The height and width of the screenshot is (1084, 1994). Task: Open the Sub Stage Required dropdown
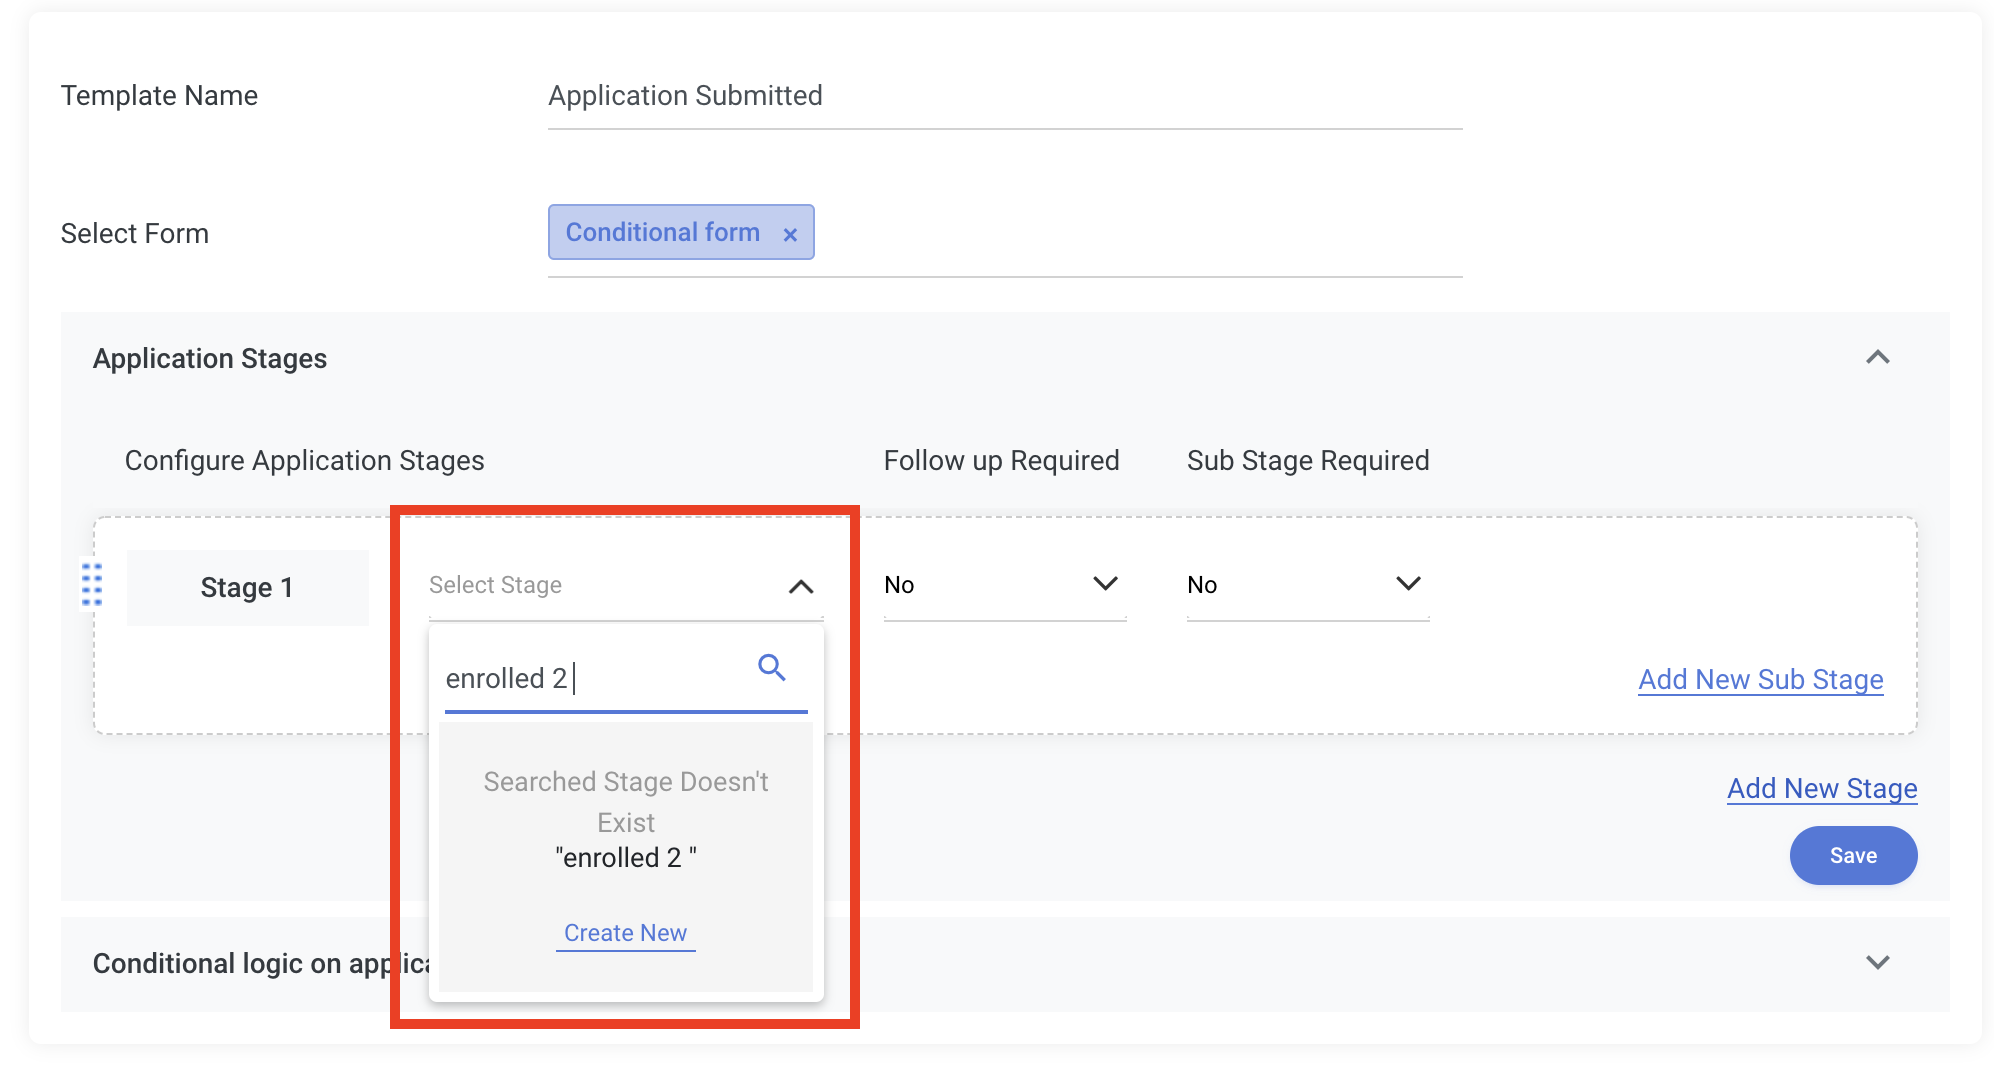point(1307,585)
